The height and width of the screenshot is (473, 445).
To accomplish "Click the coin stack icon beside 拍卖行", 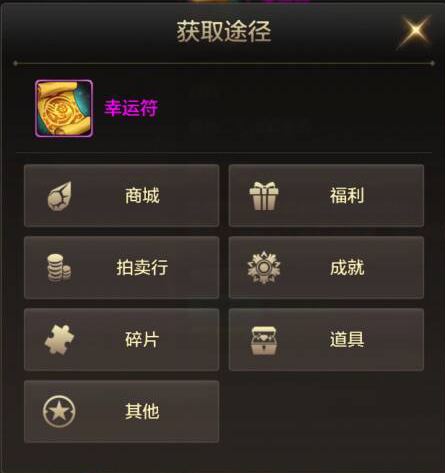I will pos(59,268).
